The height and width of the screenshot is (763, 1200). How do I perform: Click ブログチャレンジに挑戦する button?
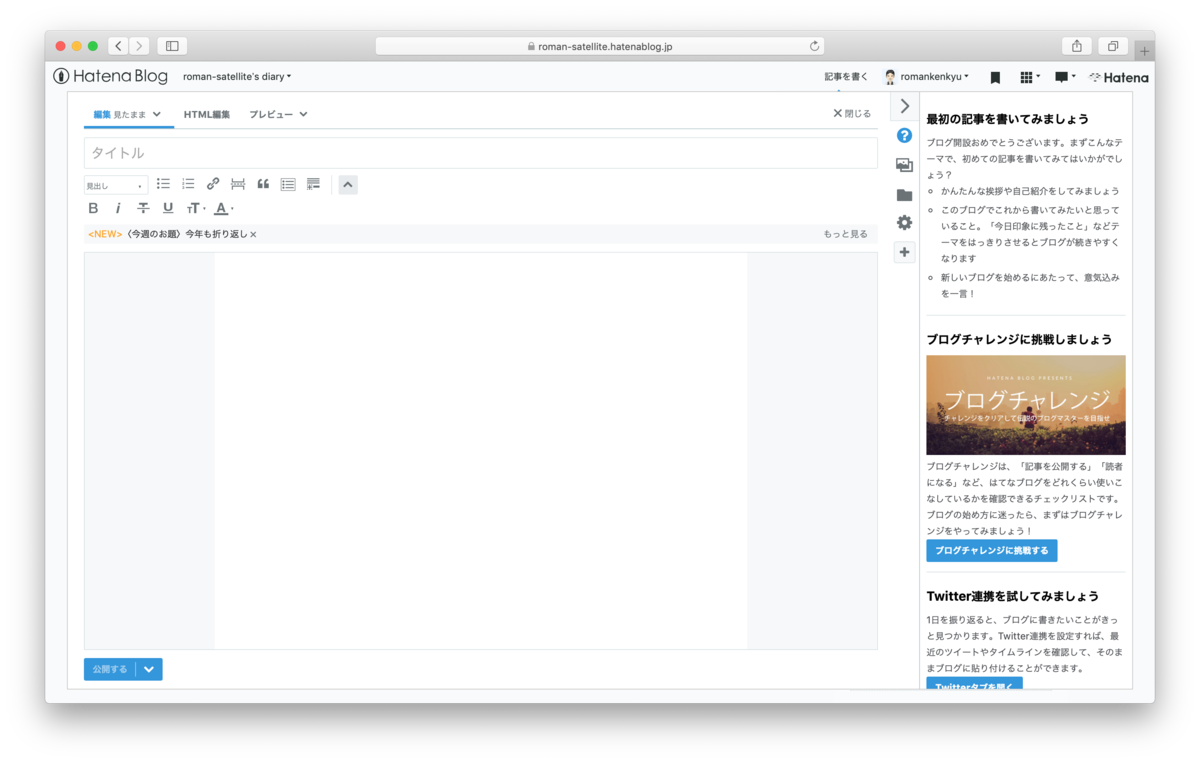point(991,550)
